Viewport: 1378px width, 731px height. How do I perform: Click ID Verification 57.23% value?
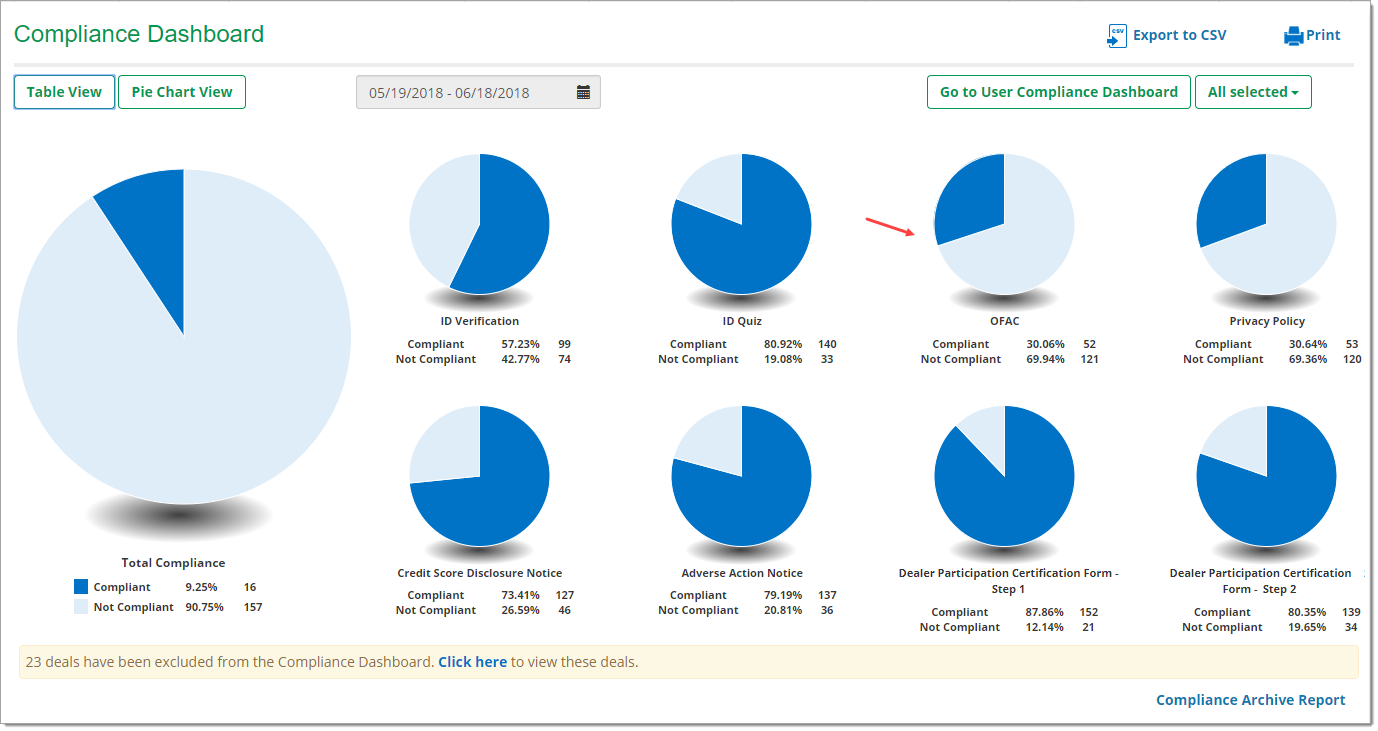pyautogui.click(x=520, y=344)
